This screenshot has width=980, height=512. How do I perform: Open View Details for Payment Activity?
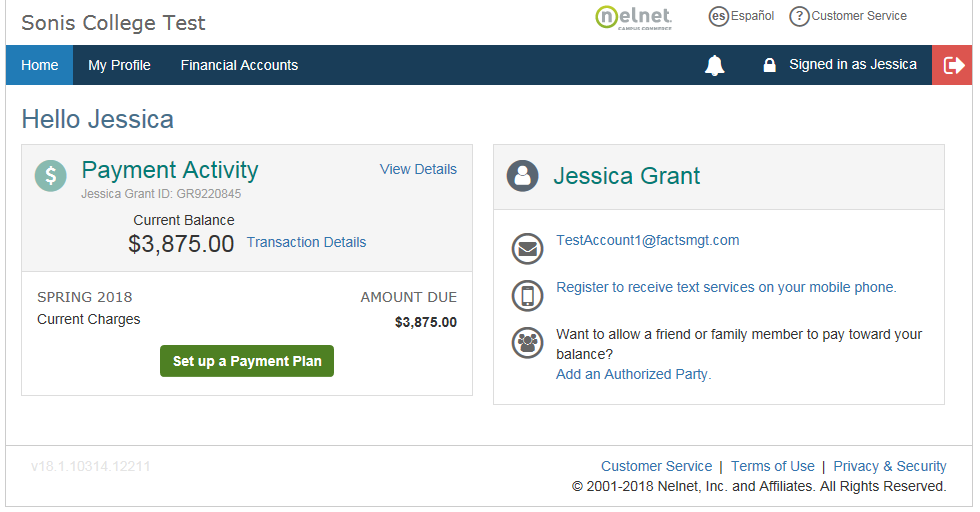[418, 169]
